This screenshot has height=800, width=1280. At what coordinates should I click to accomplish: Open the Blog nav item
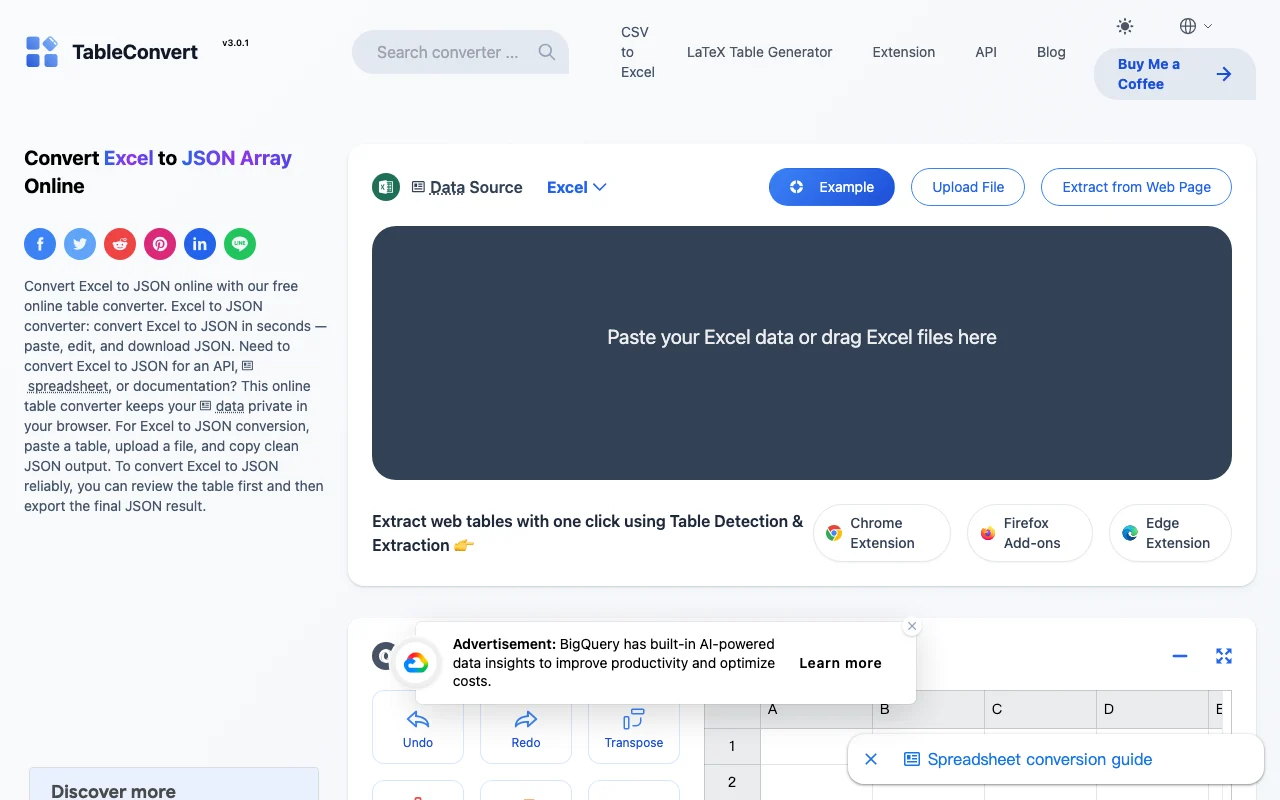click(x=1051, y=52)
